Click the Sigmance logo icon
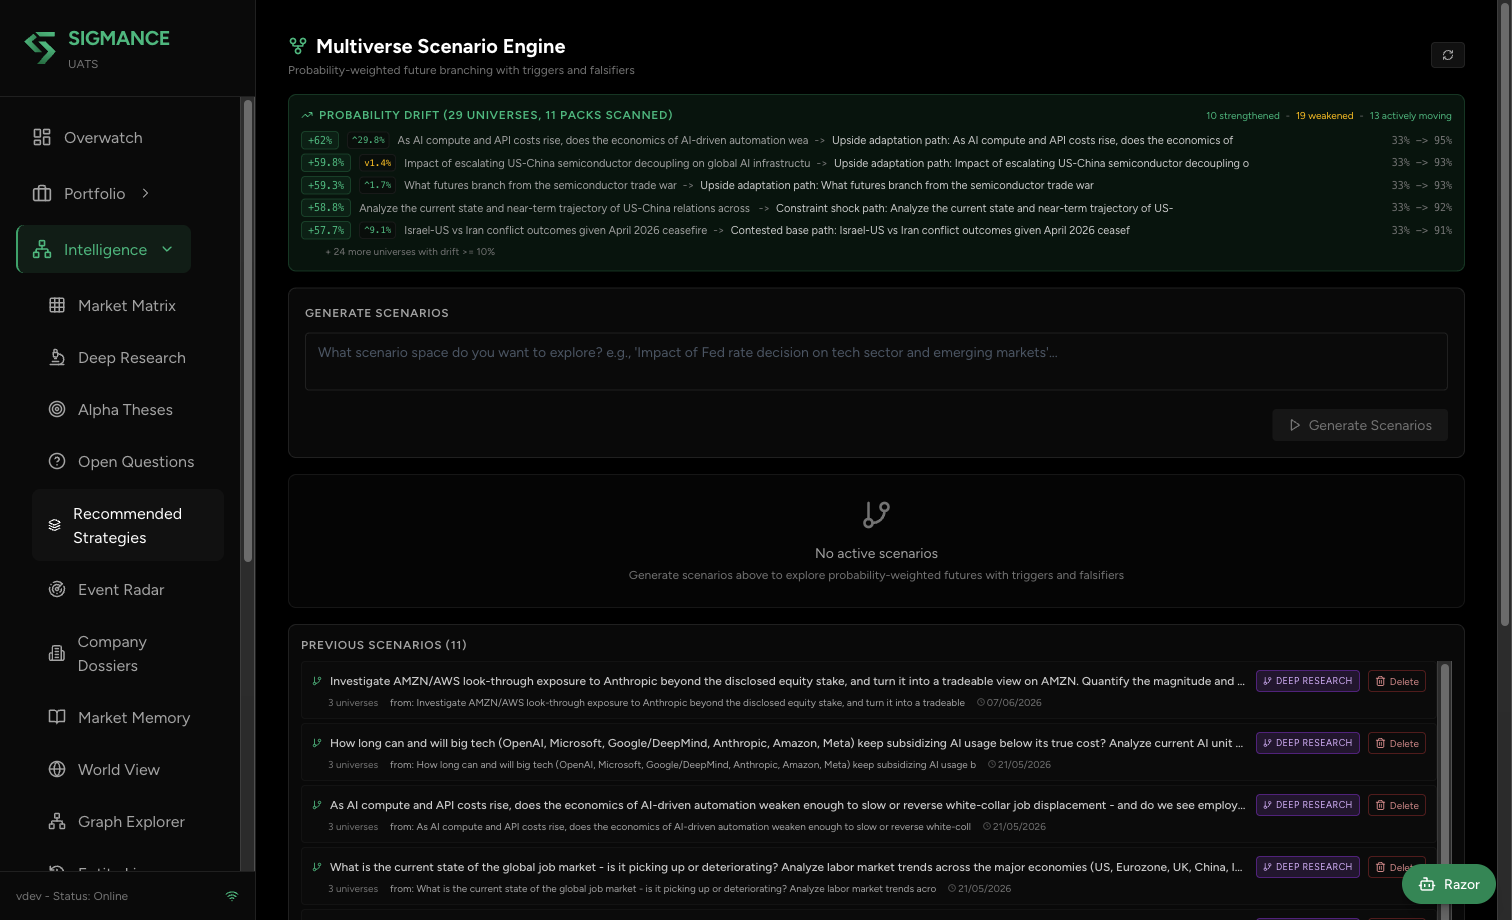The image size is (1512, 920). tap(40, 47)
